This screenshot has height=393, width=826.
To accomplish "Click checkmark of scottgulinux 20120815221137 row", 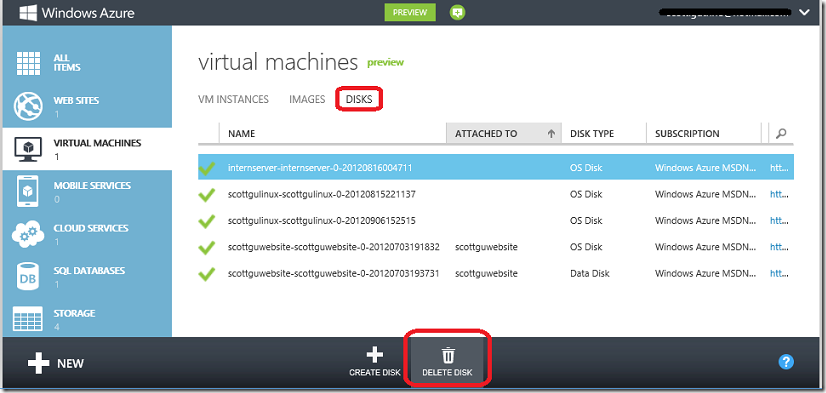I will [206, 194].
